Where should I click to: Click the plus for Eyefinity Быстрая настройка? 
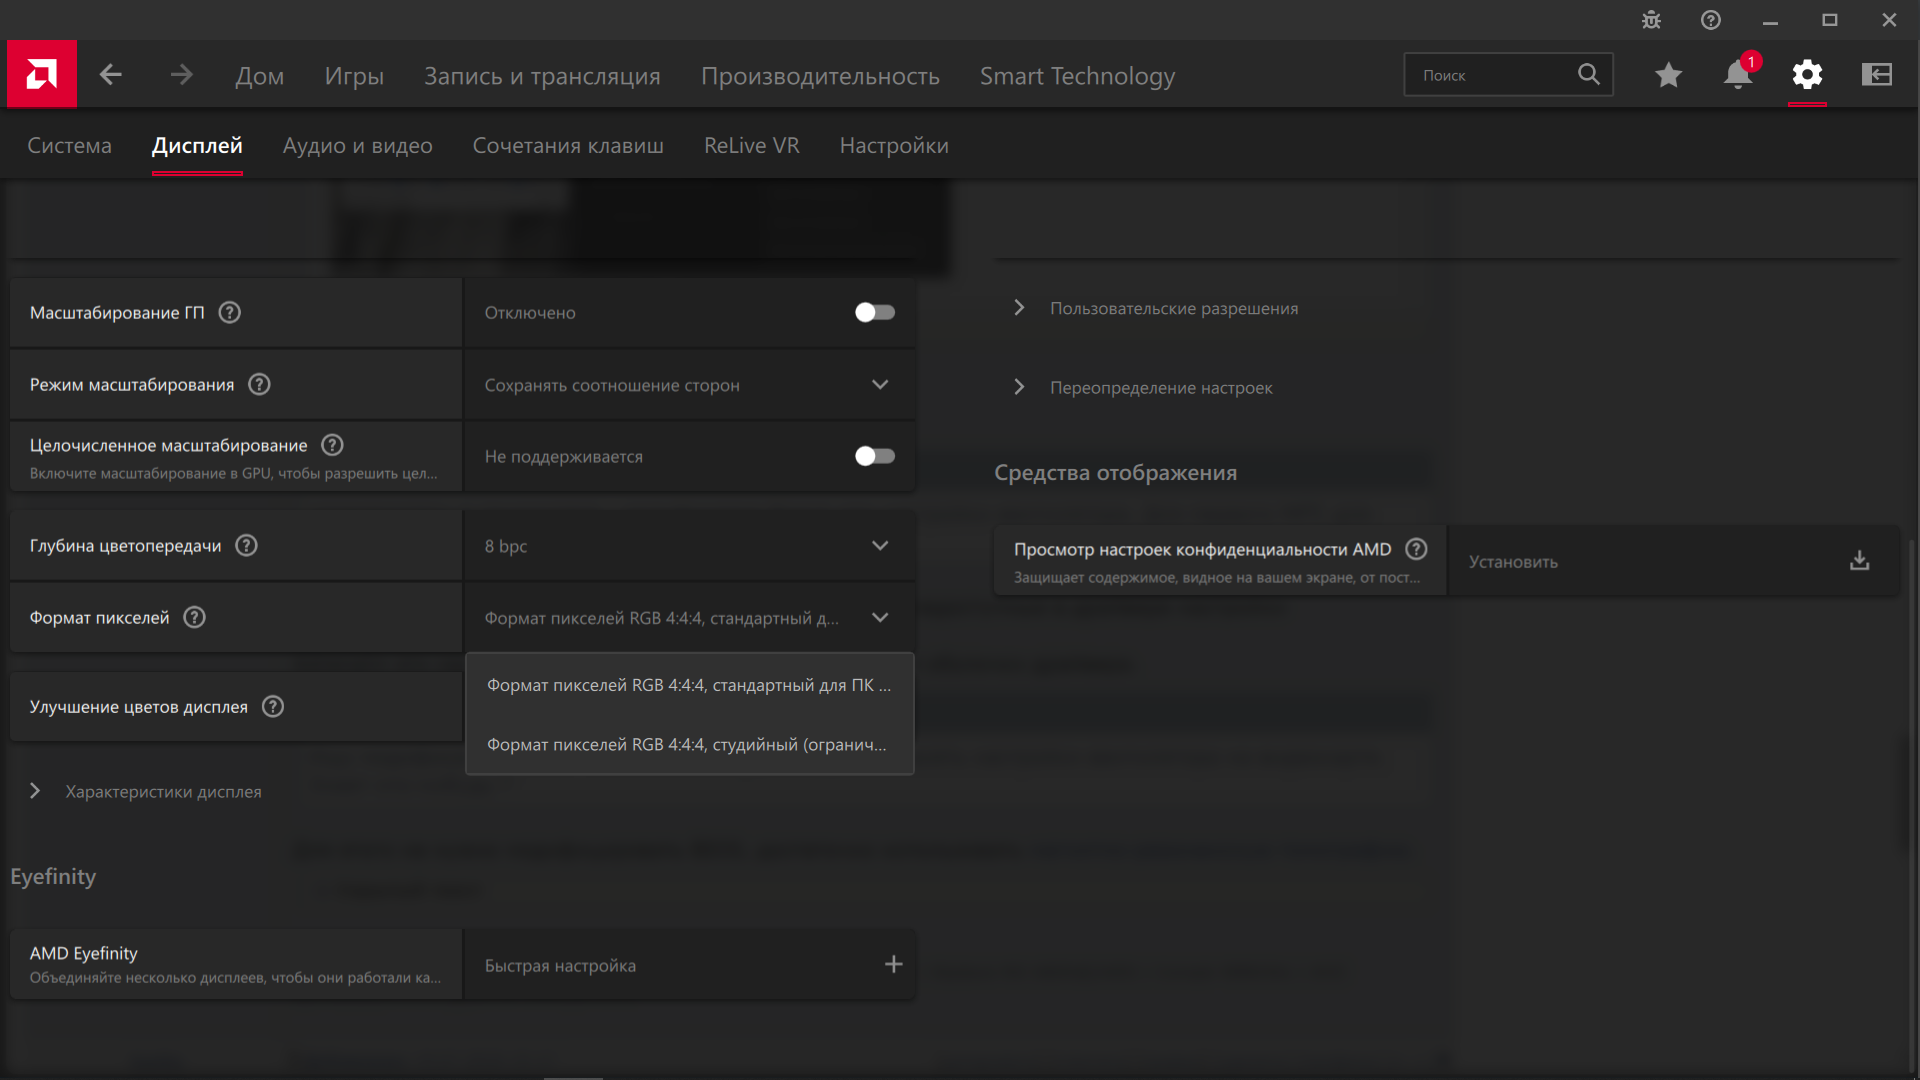(893, 965)
